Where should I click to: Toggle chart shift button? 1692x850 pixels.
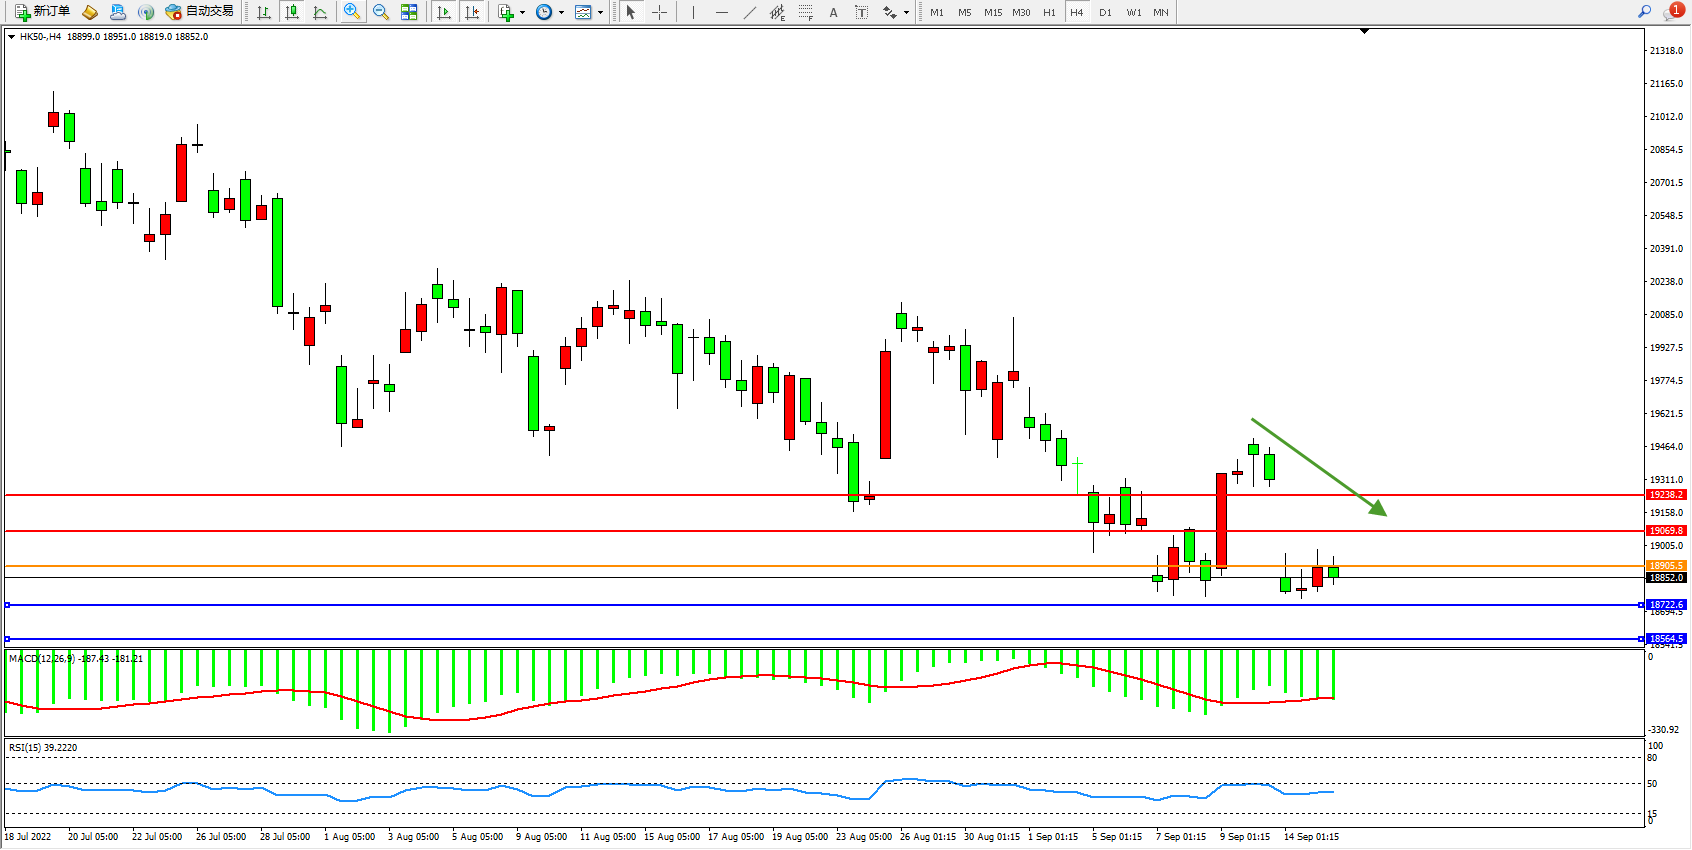(472, 12)
